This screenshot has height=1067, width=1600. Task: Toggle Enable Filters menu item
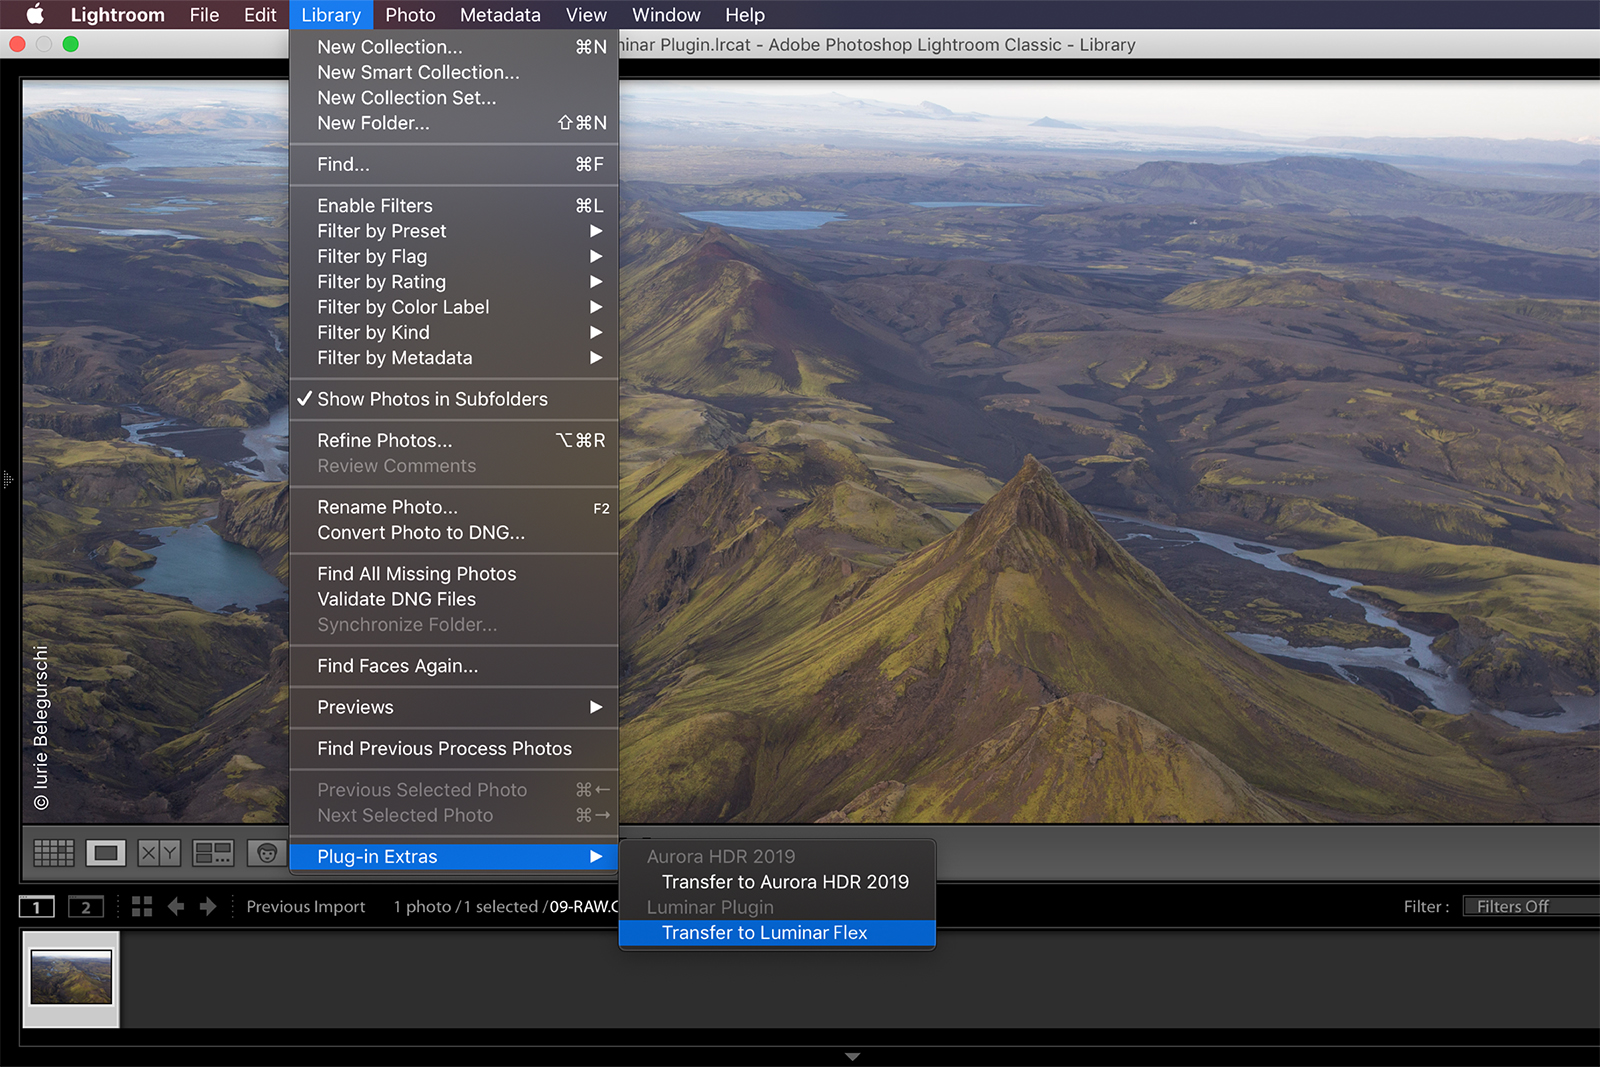(x=454, y=205)
